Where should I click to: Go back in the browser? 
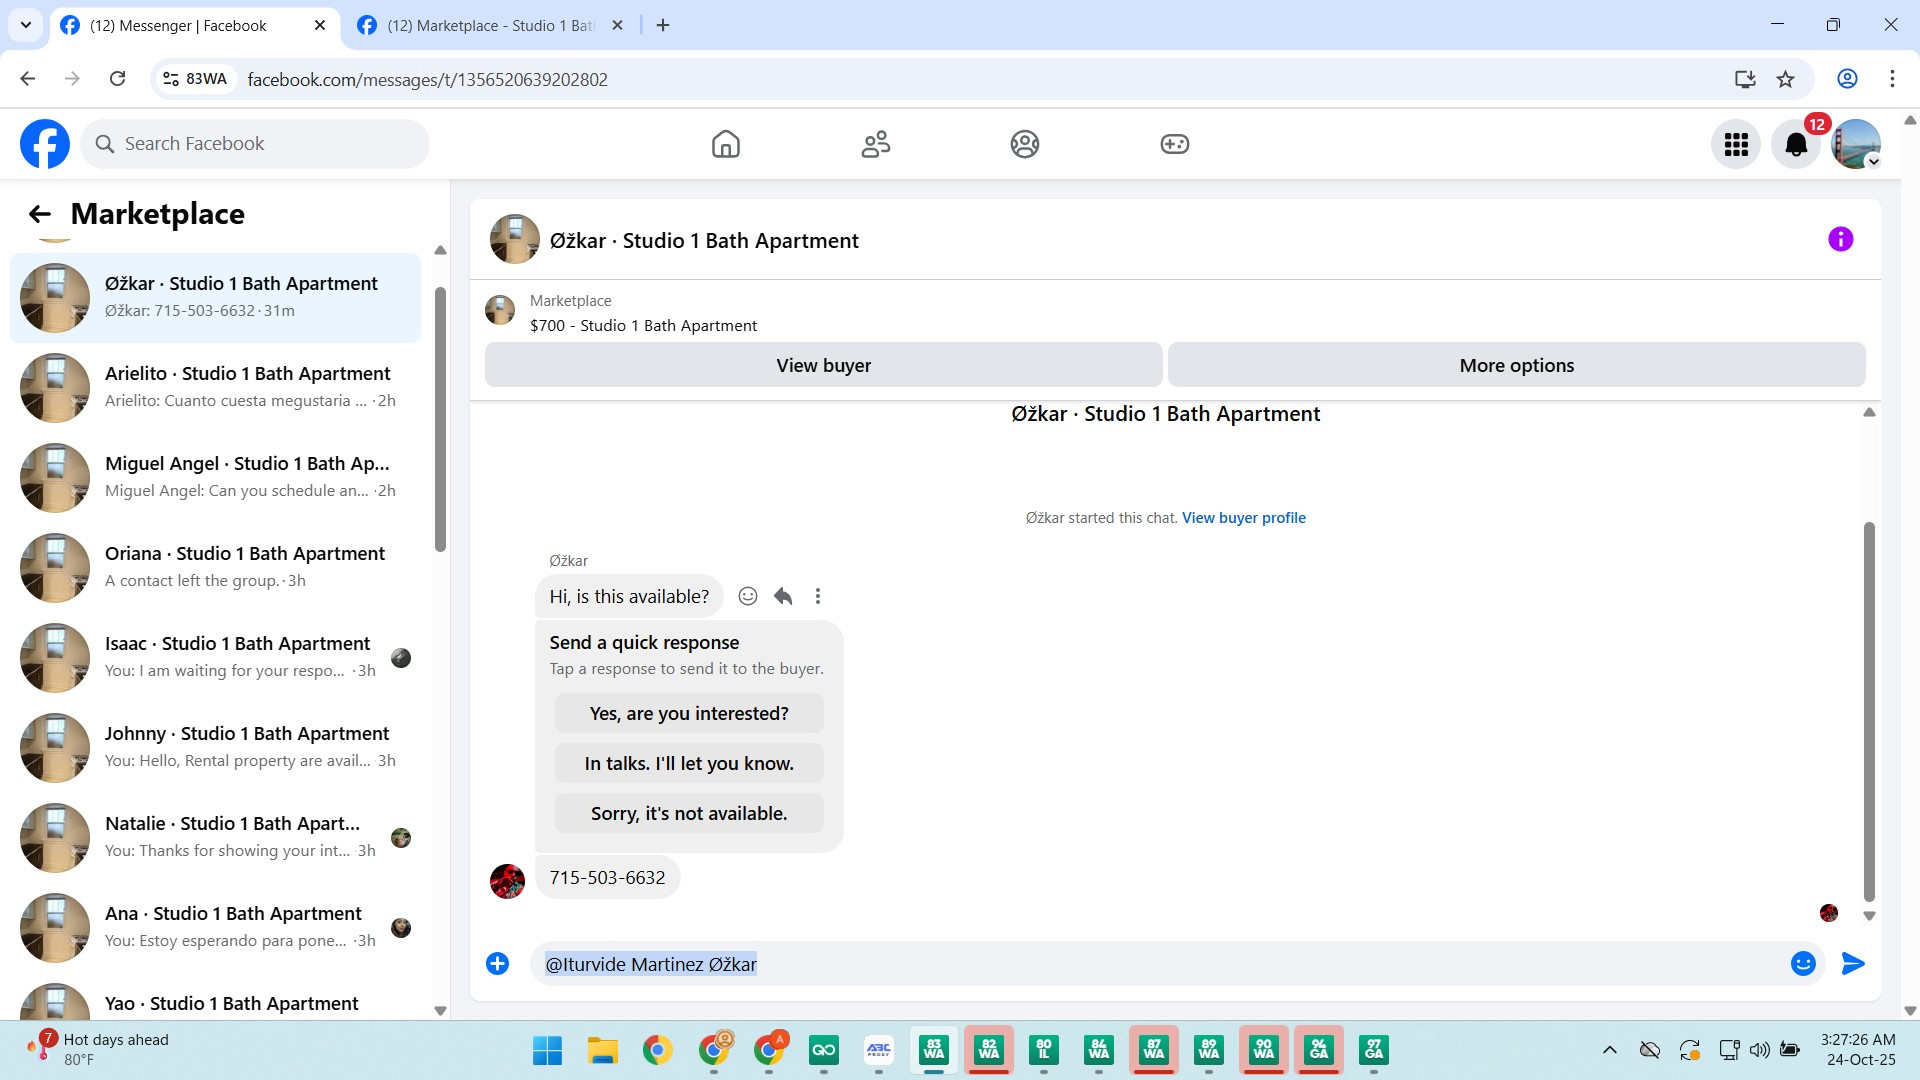28,79
